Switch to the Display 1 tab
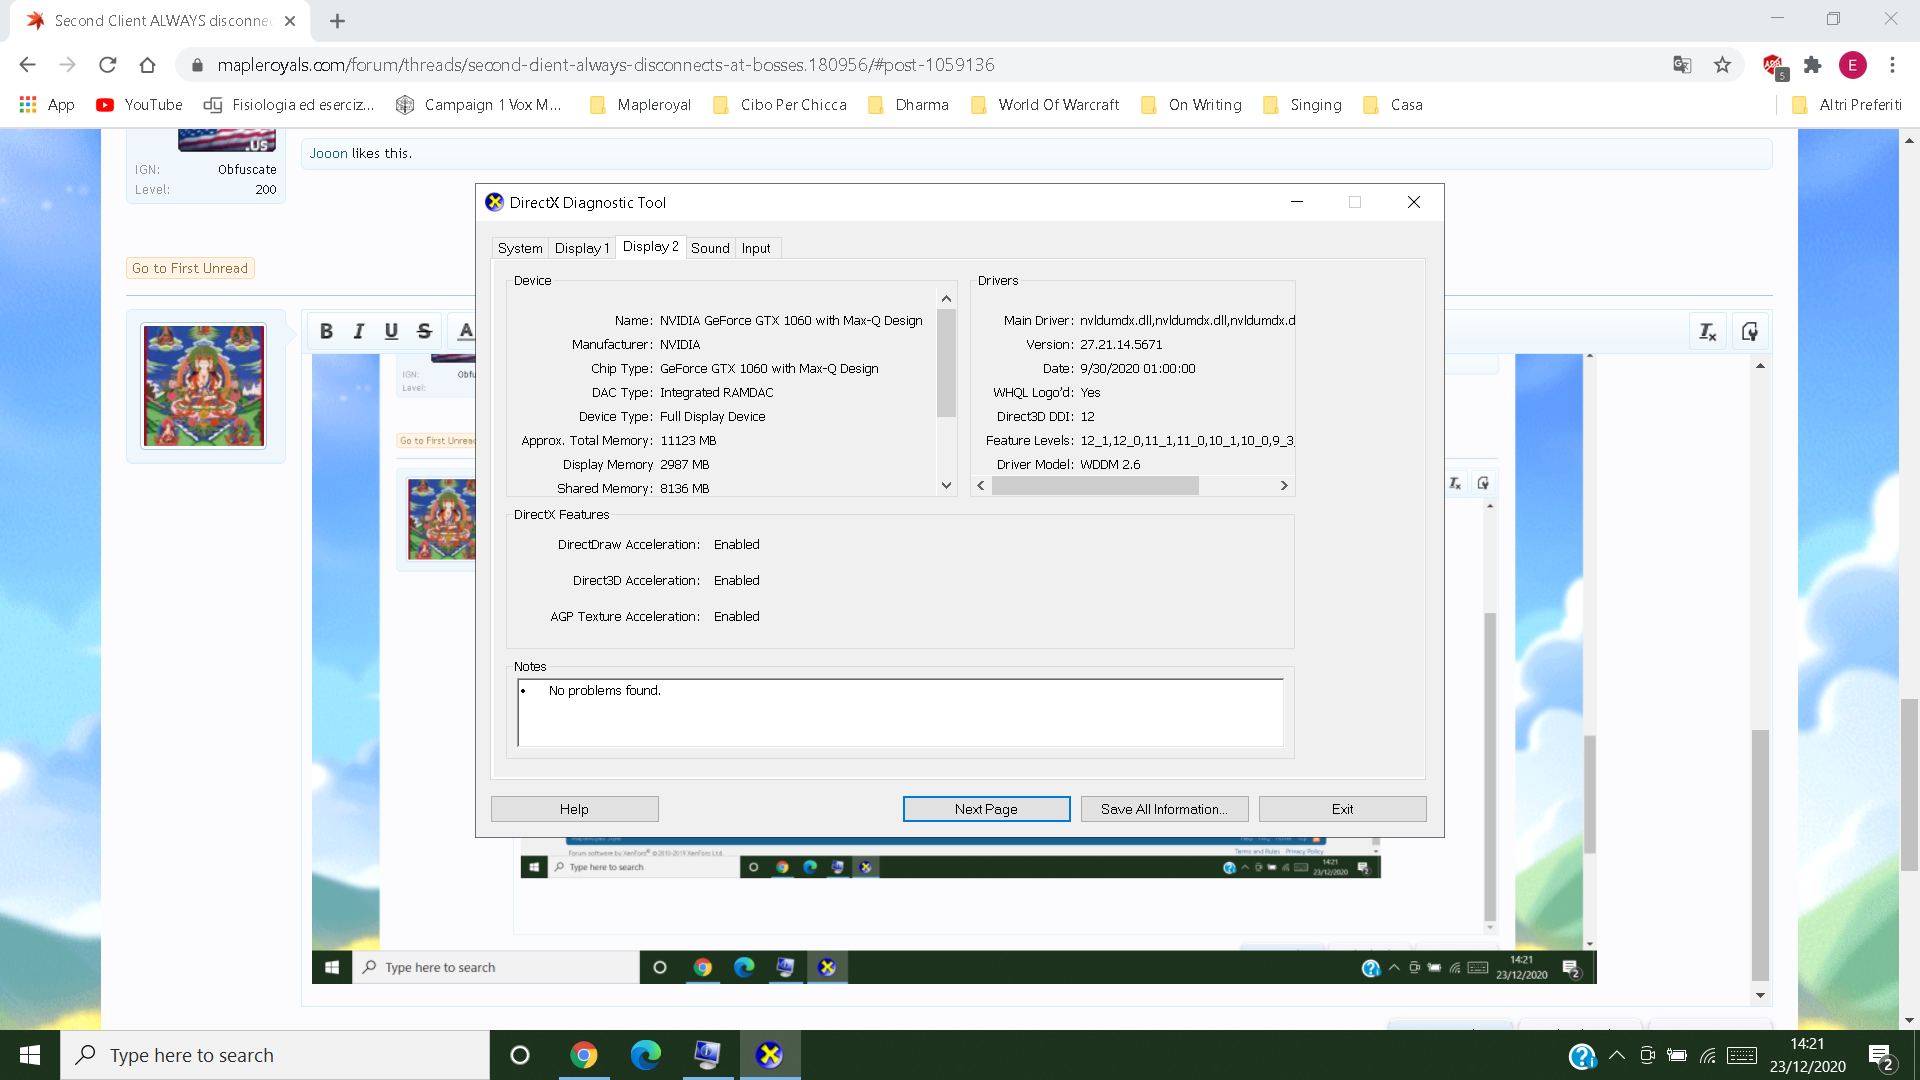The height and width of the screenshot is (1080, 1920). tap(582, 248)
